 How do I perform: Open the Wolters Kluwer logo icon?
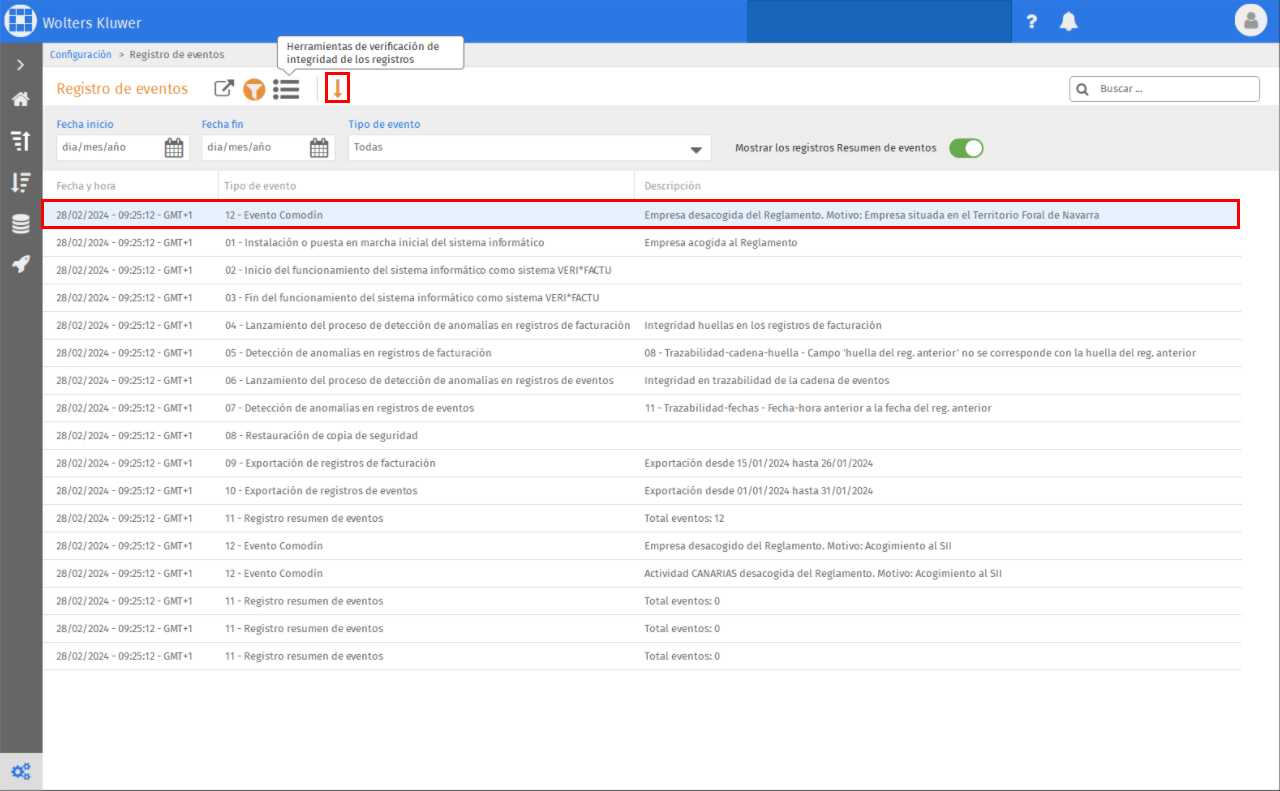pyautogui.click(x=21, y=21)
